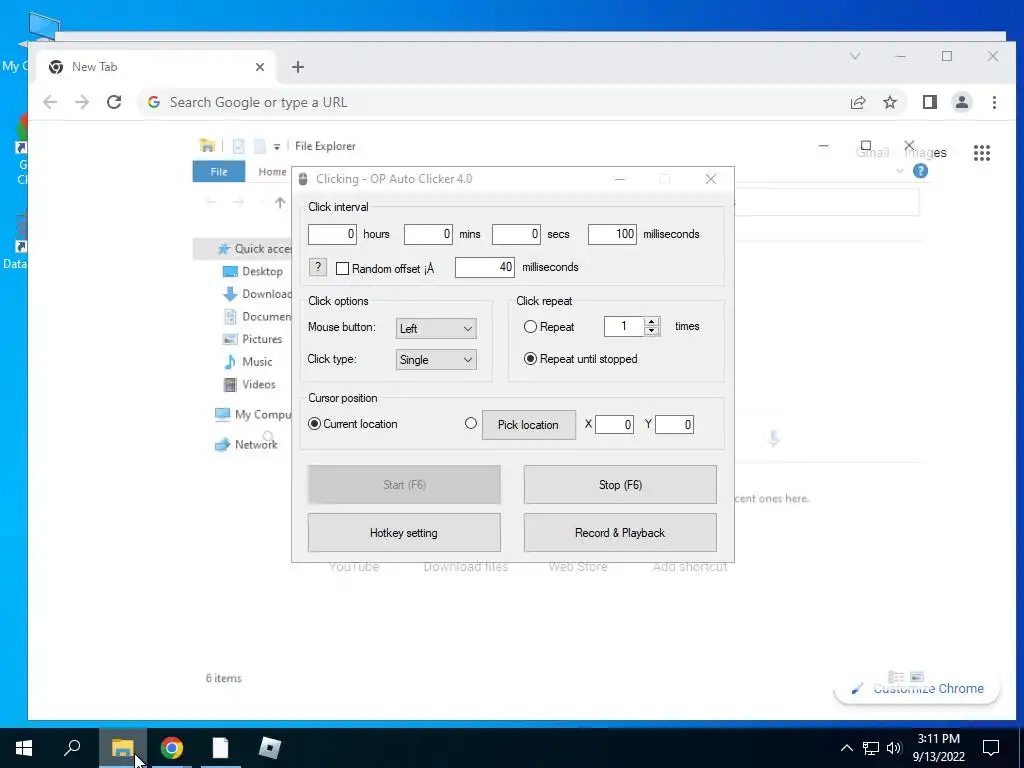Click the Pick location button
The image size is (1024, 768).
coord(528,424)
